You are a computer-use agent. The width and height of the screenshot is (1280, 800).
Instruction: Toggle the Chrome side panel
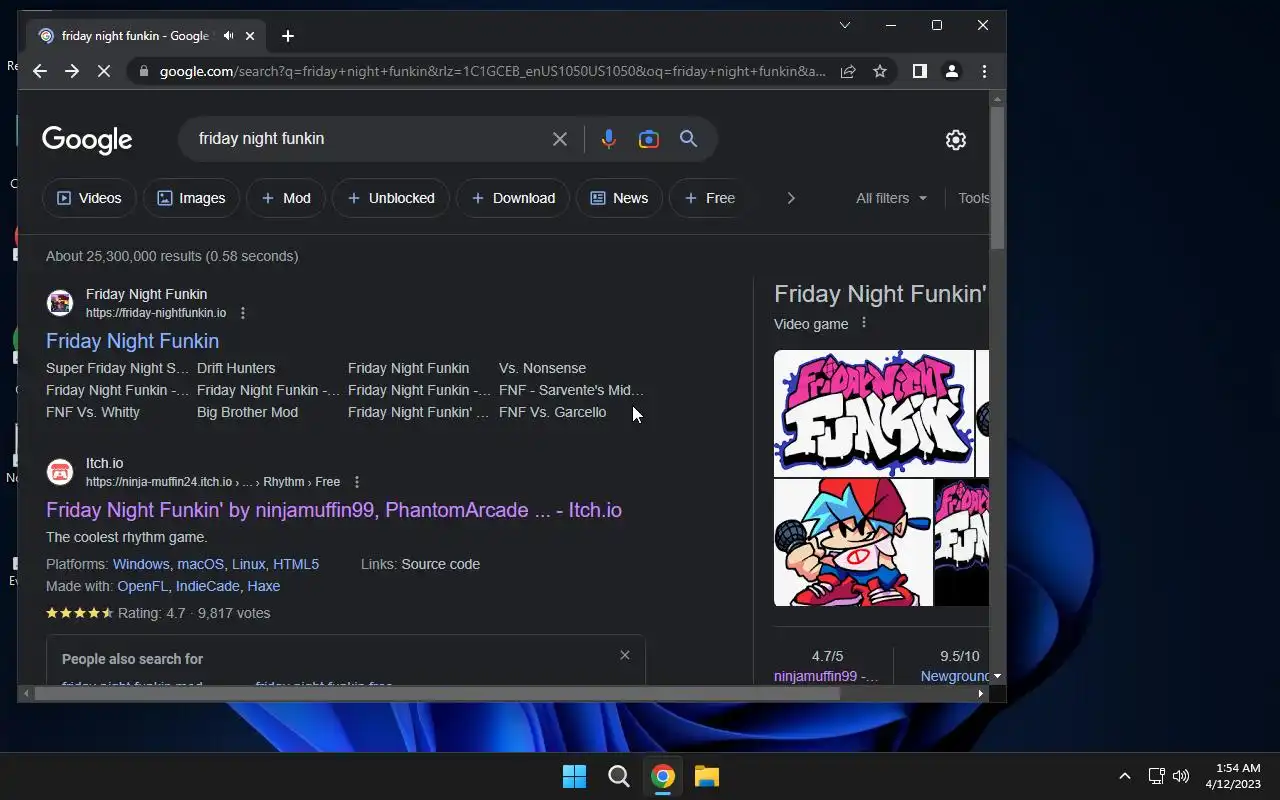point(920,71)
